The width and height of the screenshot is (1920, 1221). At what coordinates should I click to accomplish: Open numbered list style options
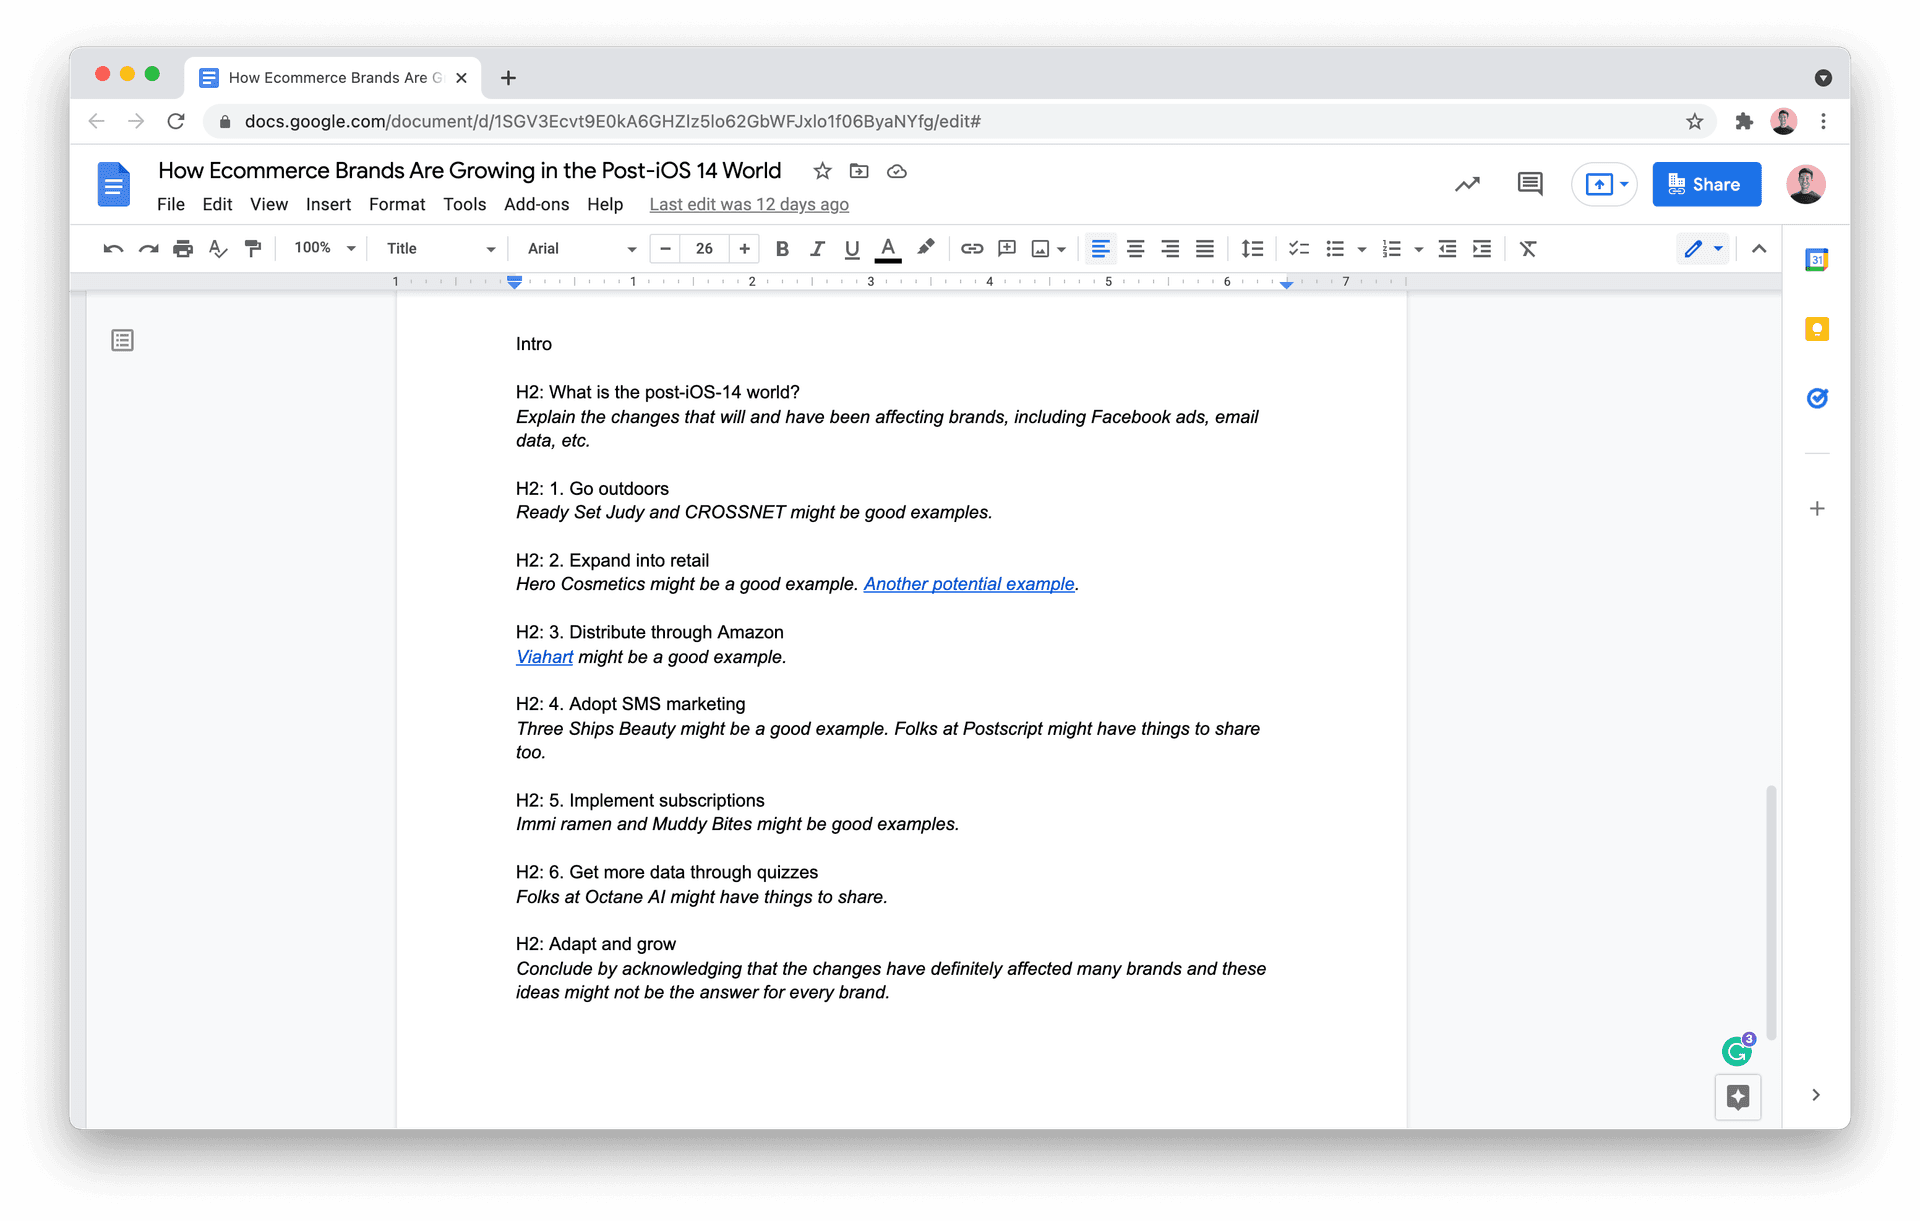[x=1418, y=249]
